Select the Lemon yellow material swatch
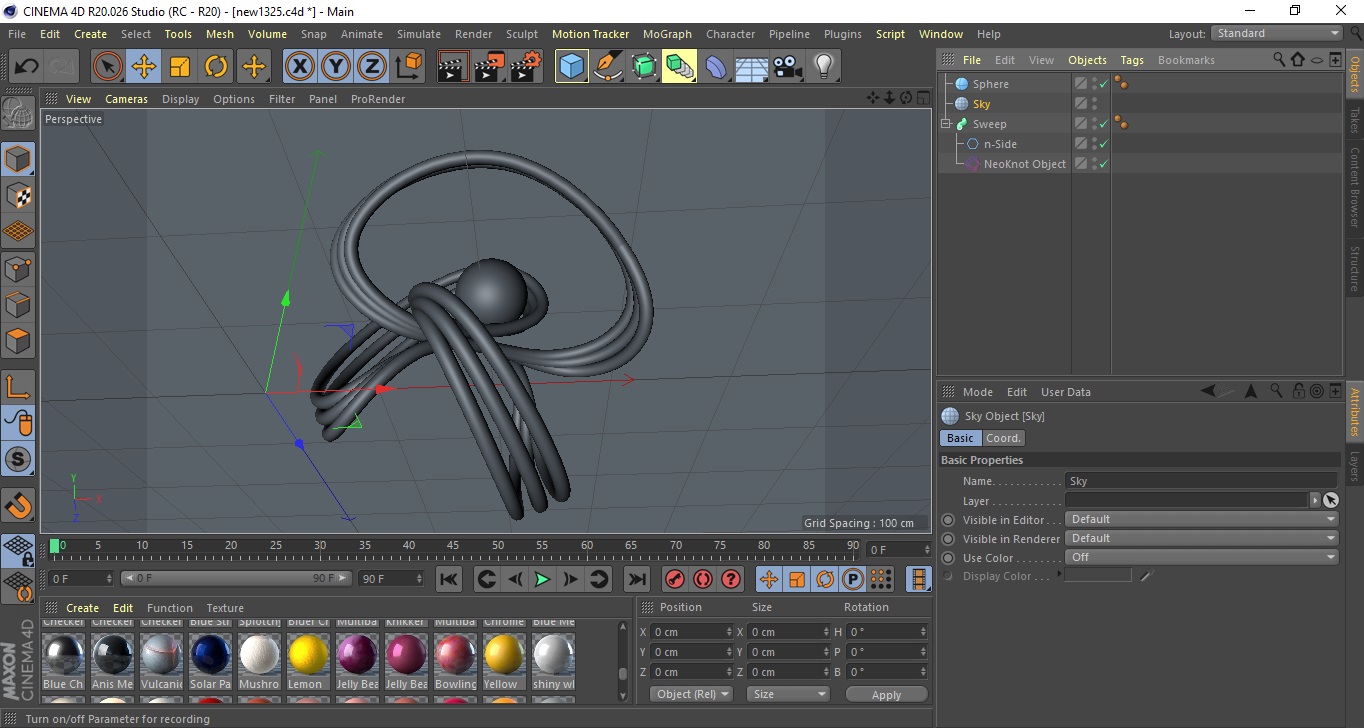Viewport: 1364px width, 728px height. point(308,655)
